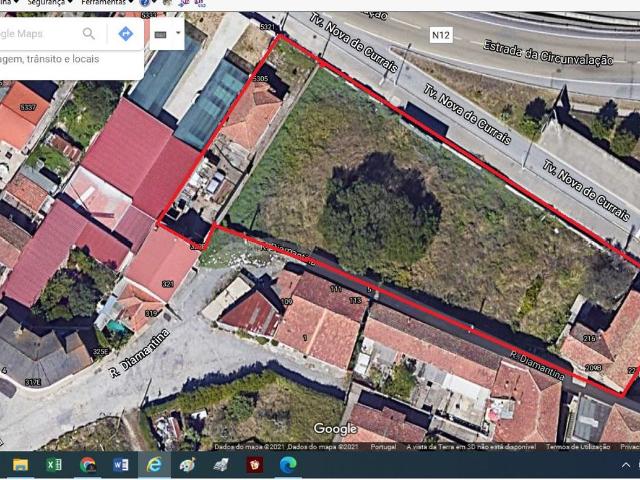Click house number 216 on the map
640x480 pixels.
589,338
